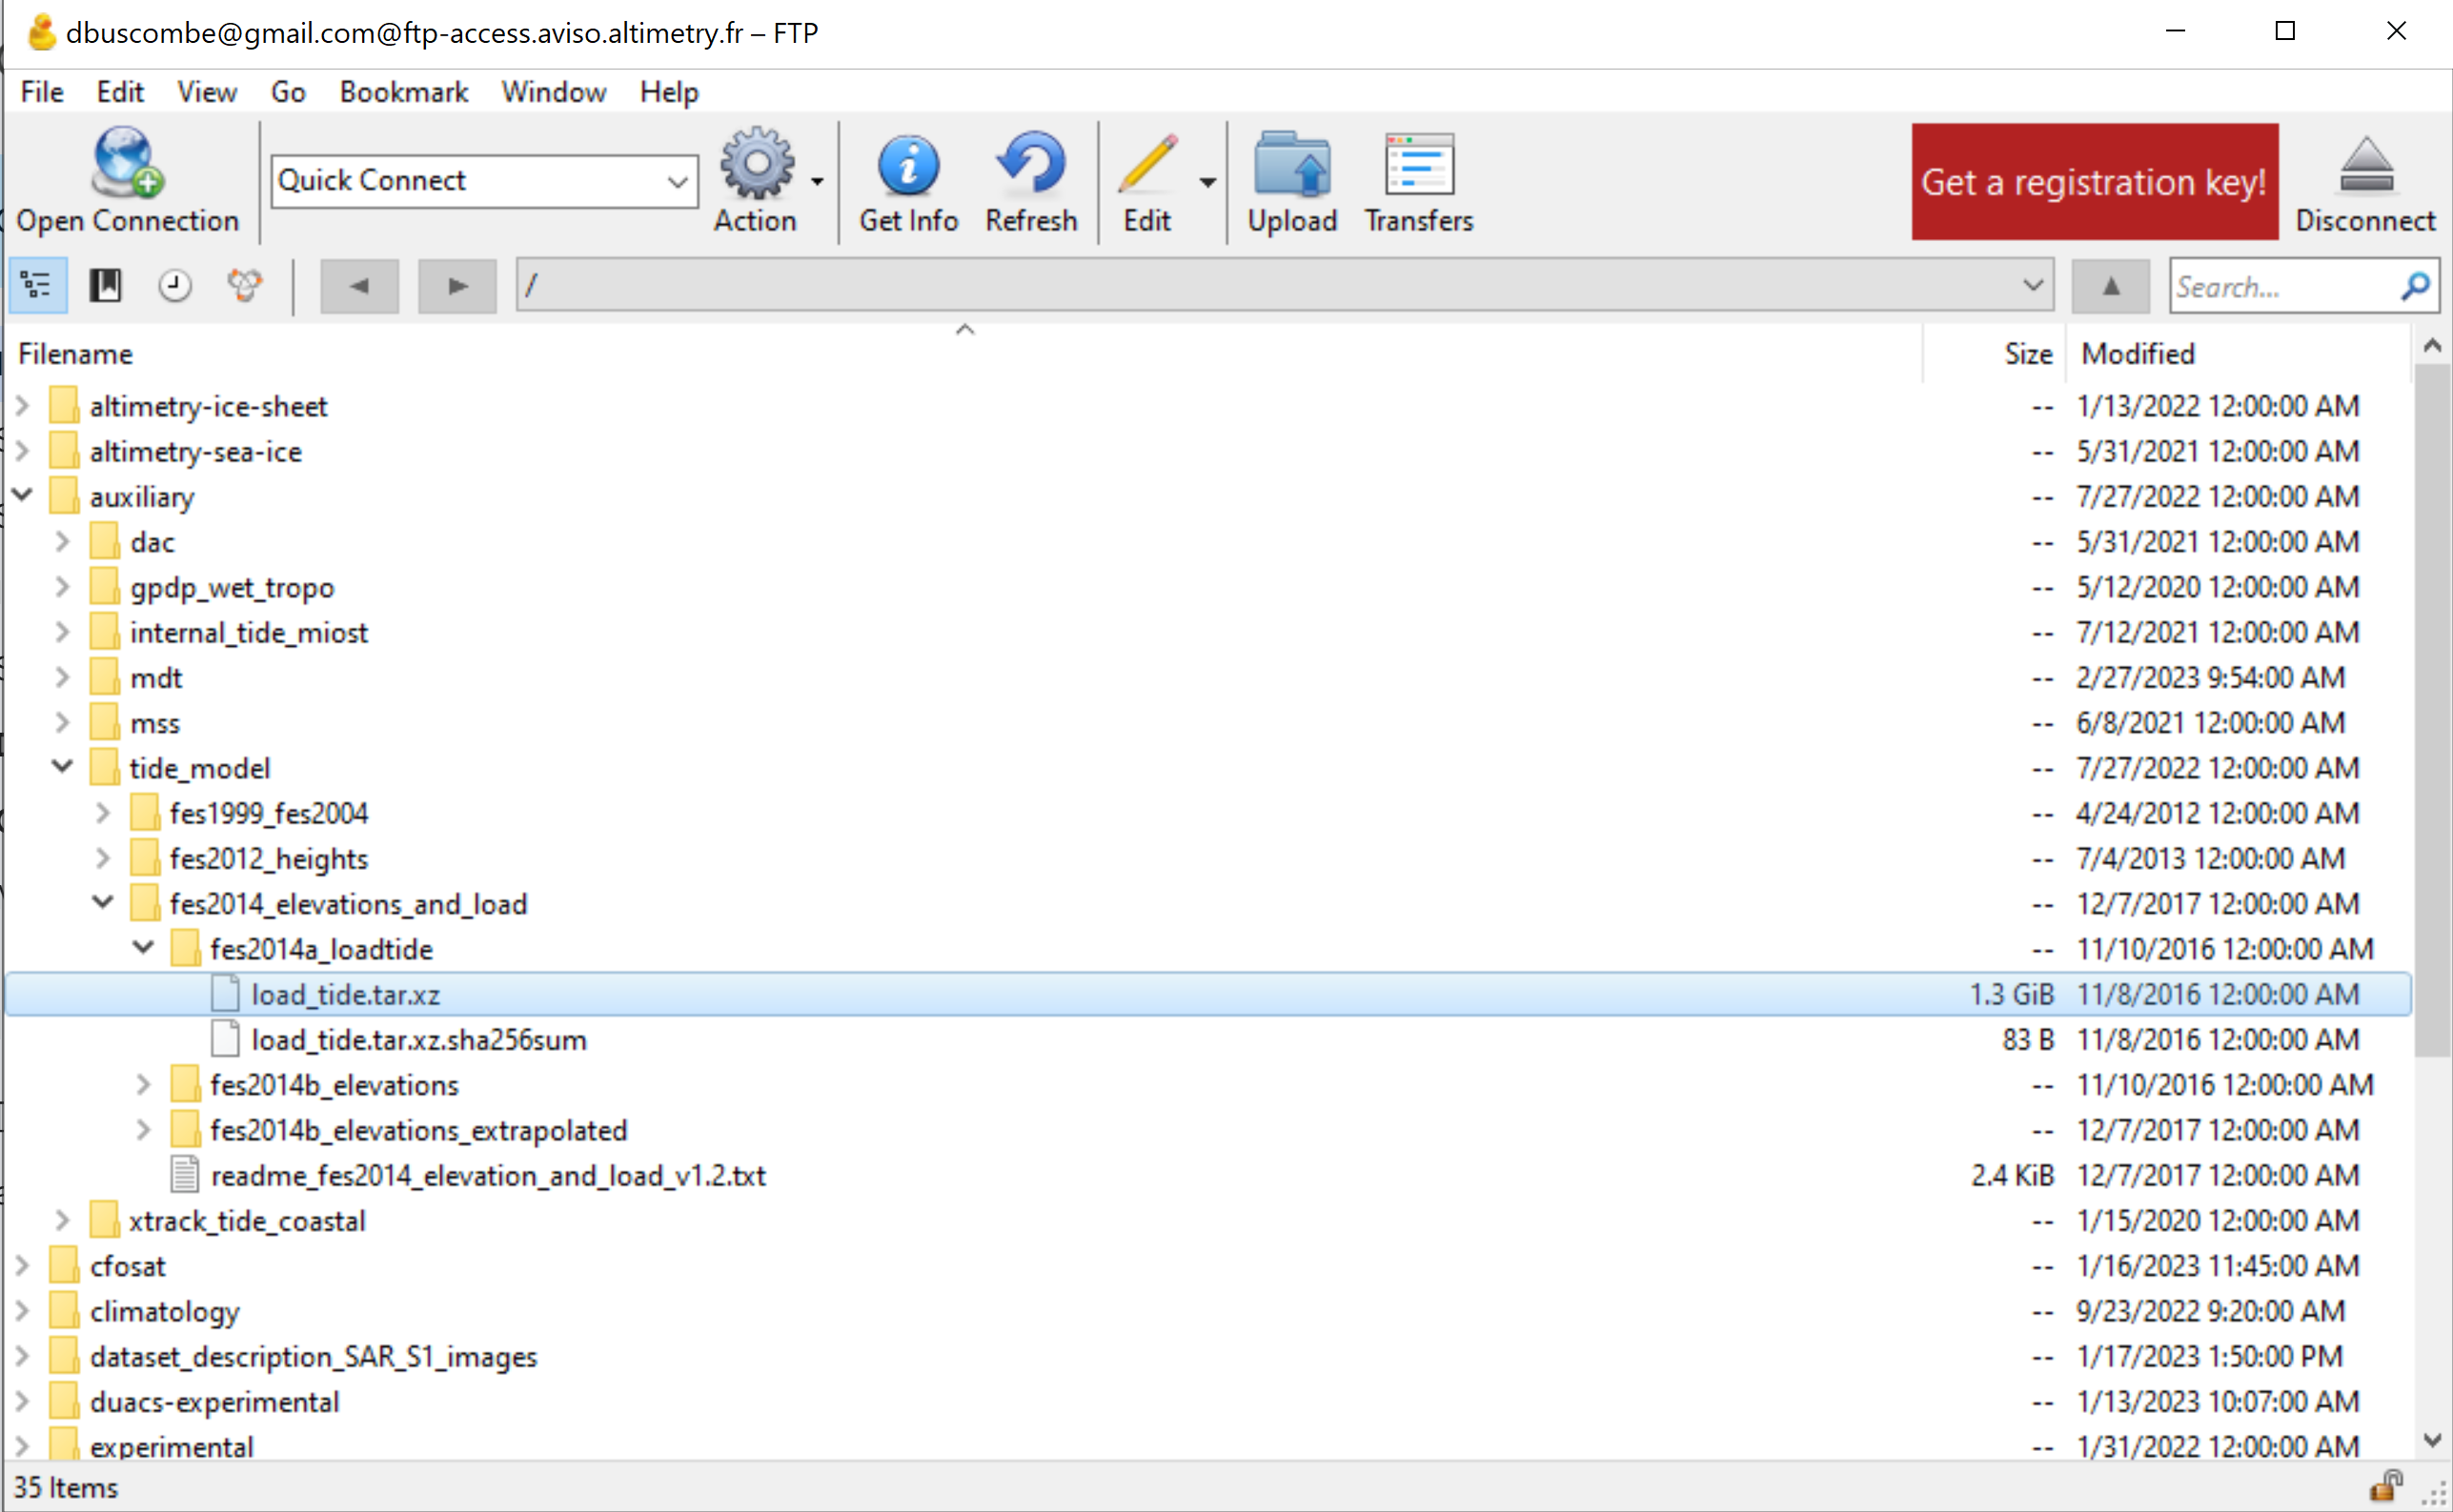
Task: Get Info on the selected file
Action: [x=908, y=181]
